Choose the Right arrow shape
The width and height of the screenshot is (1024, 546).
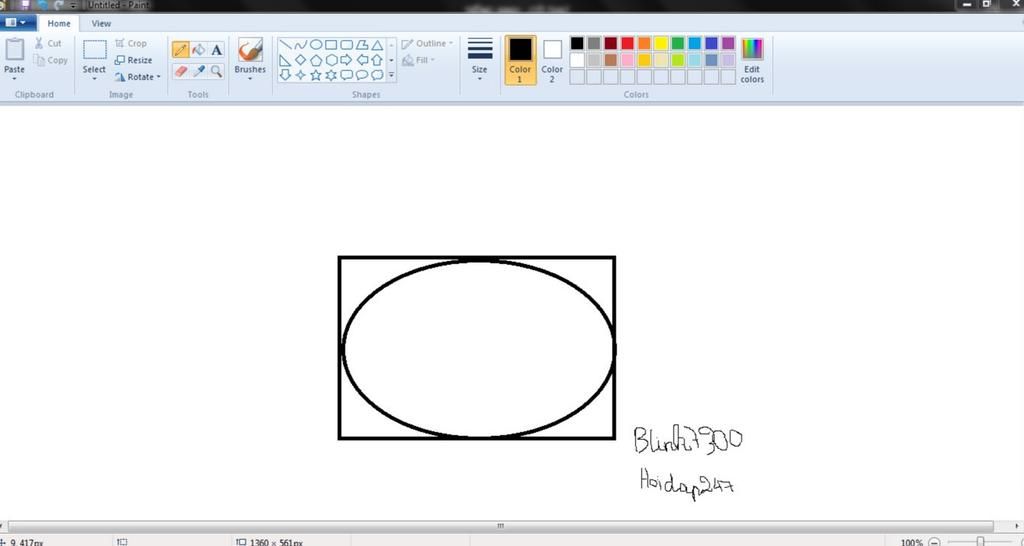[347, 60]
